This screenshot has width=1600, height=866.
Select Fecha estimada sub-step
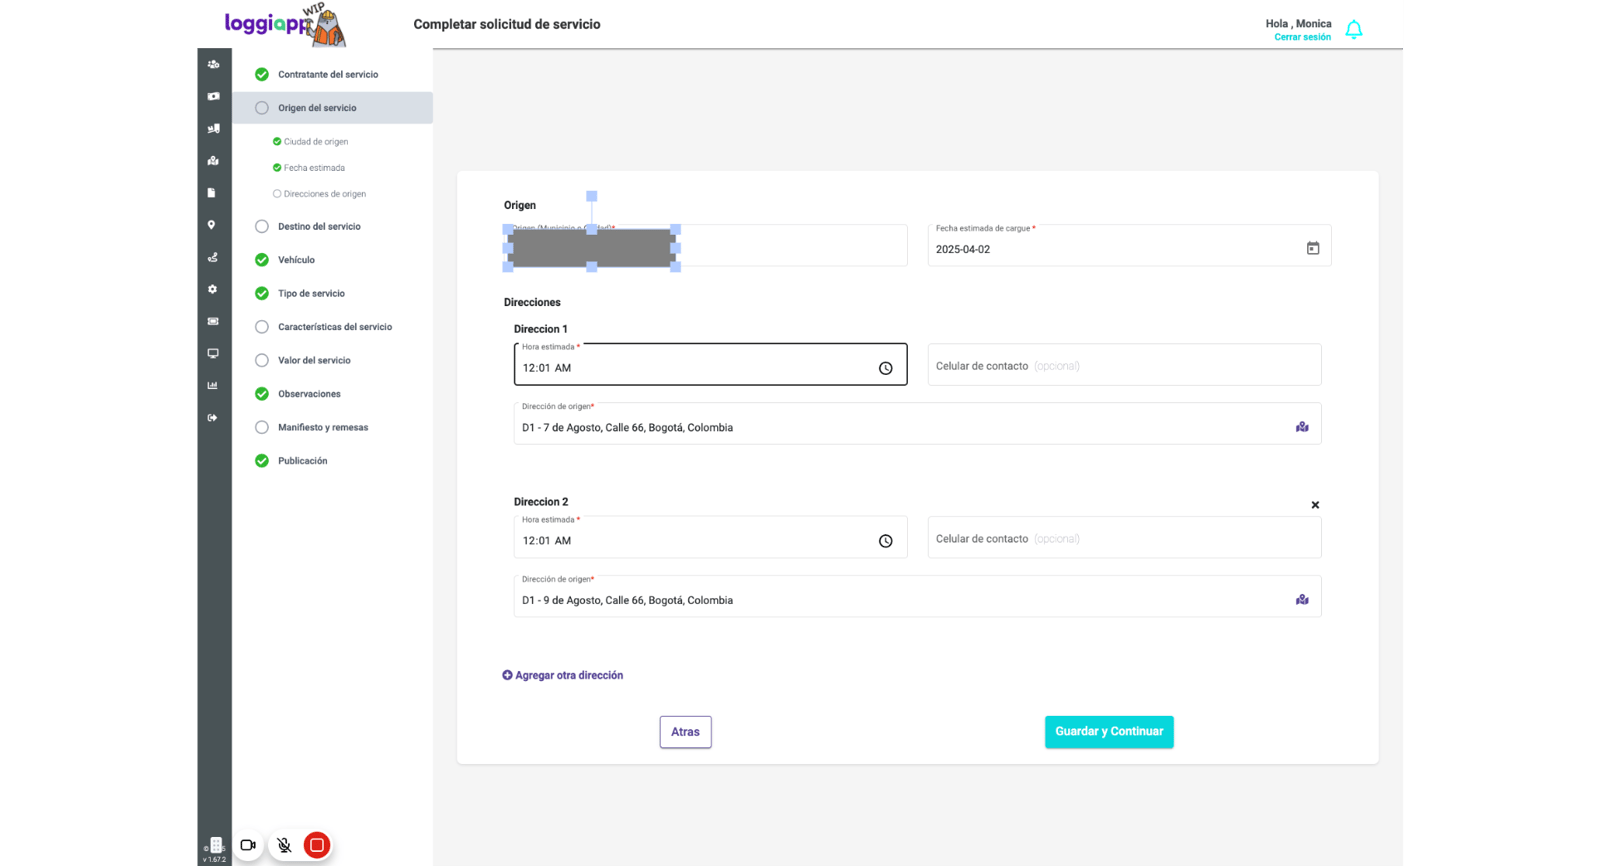(314, 168)
